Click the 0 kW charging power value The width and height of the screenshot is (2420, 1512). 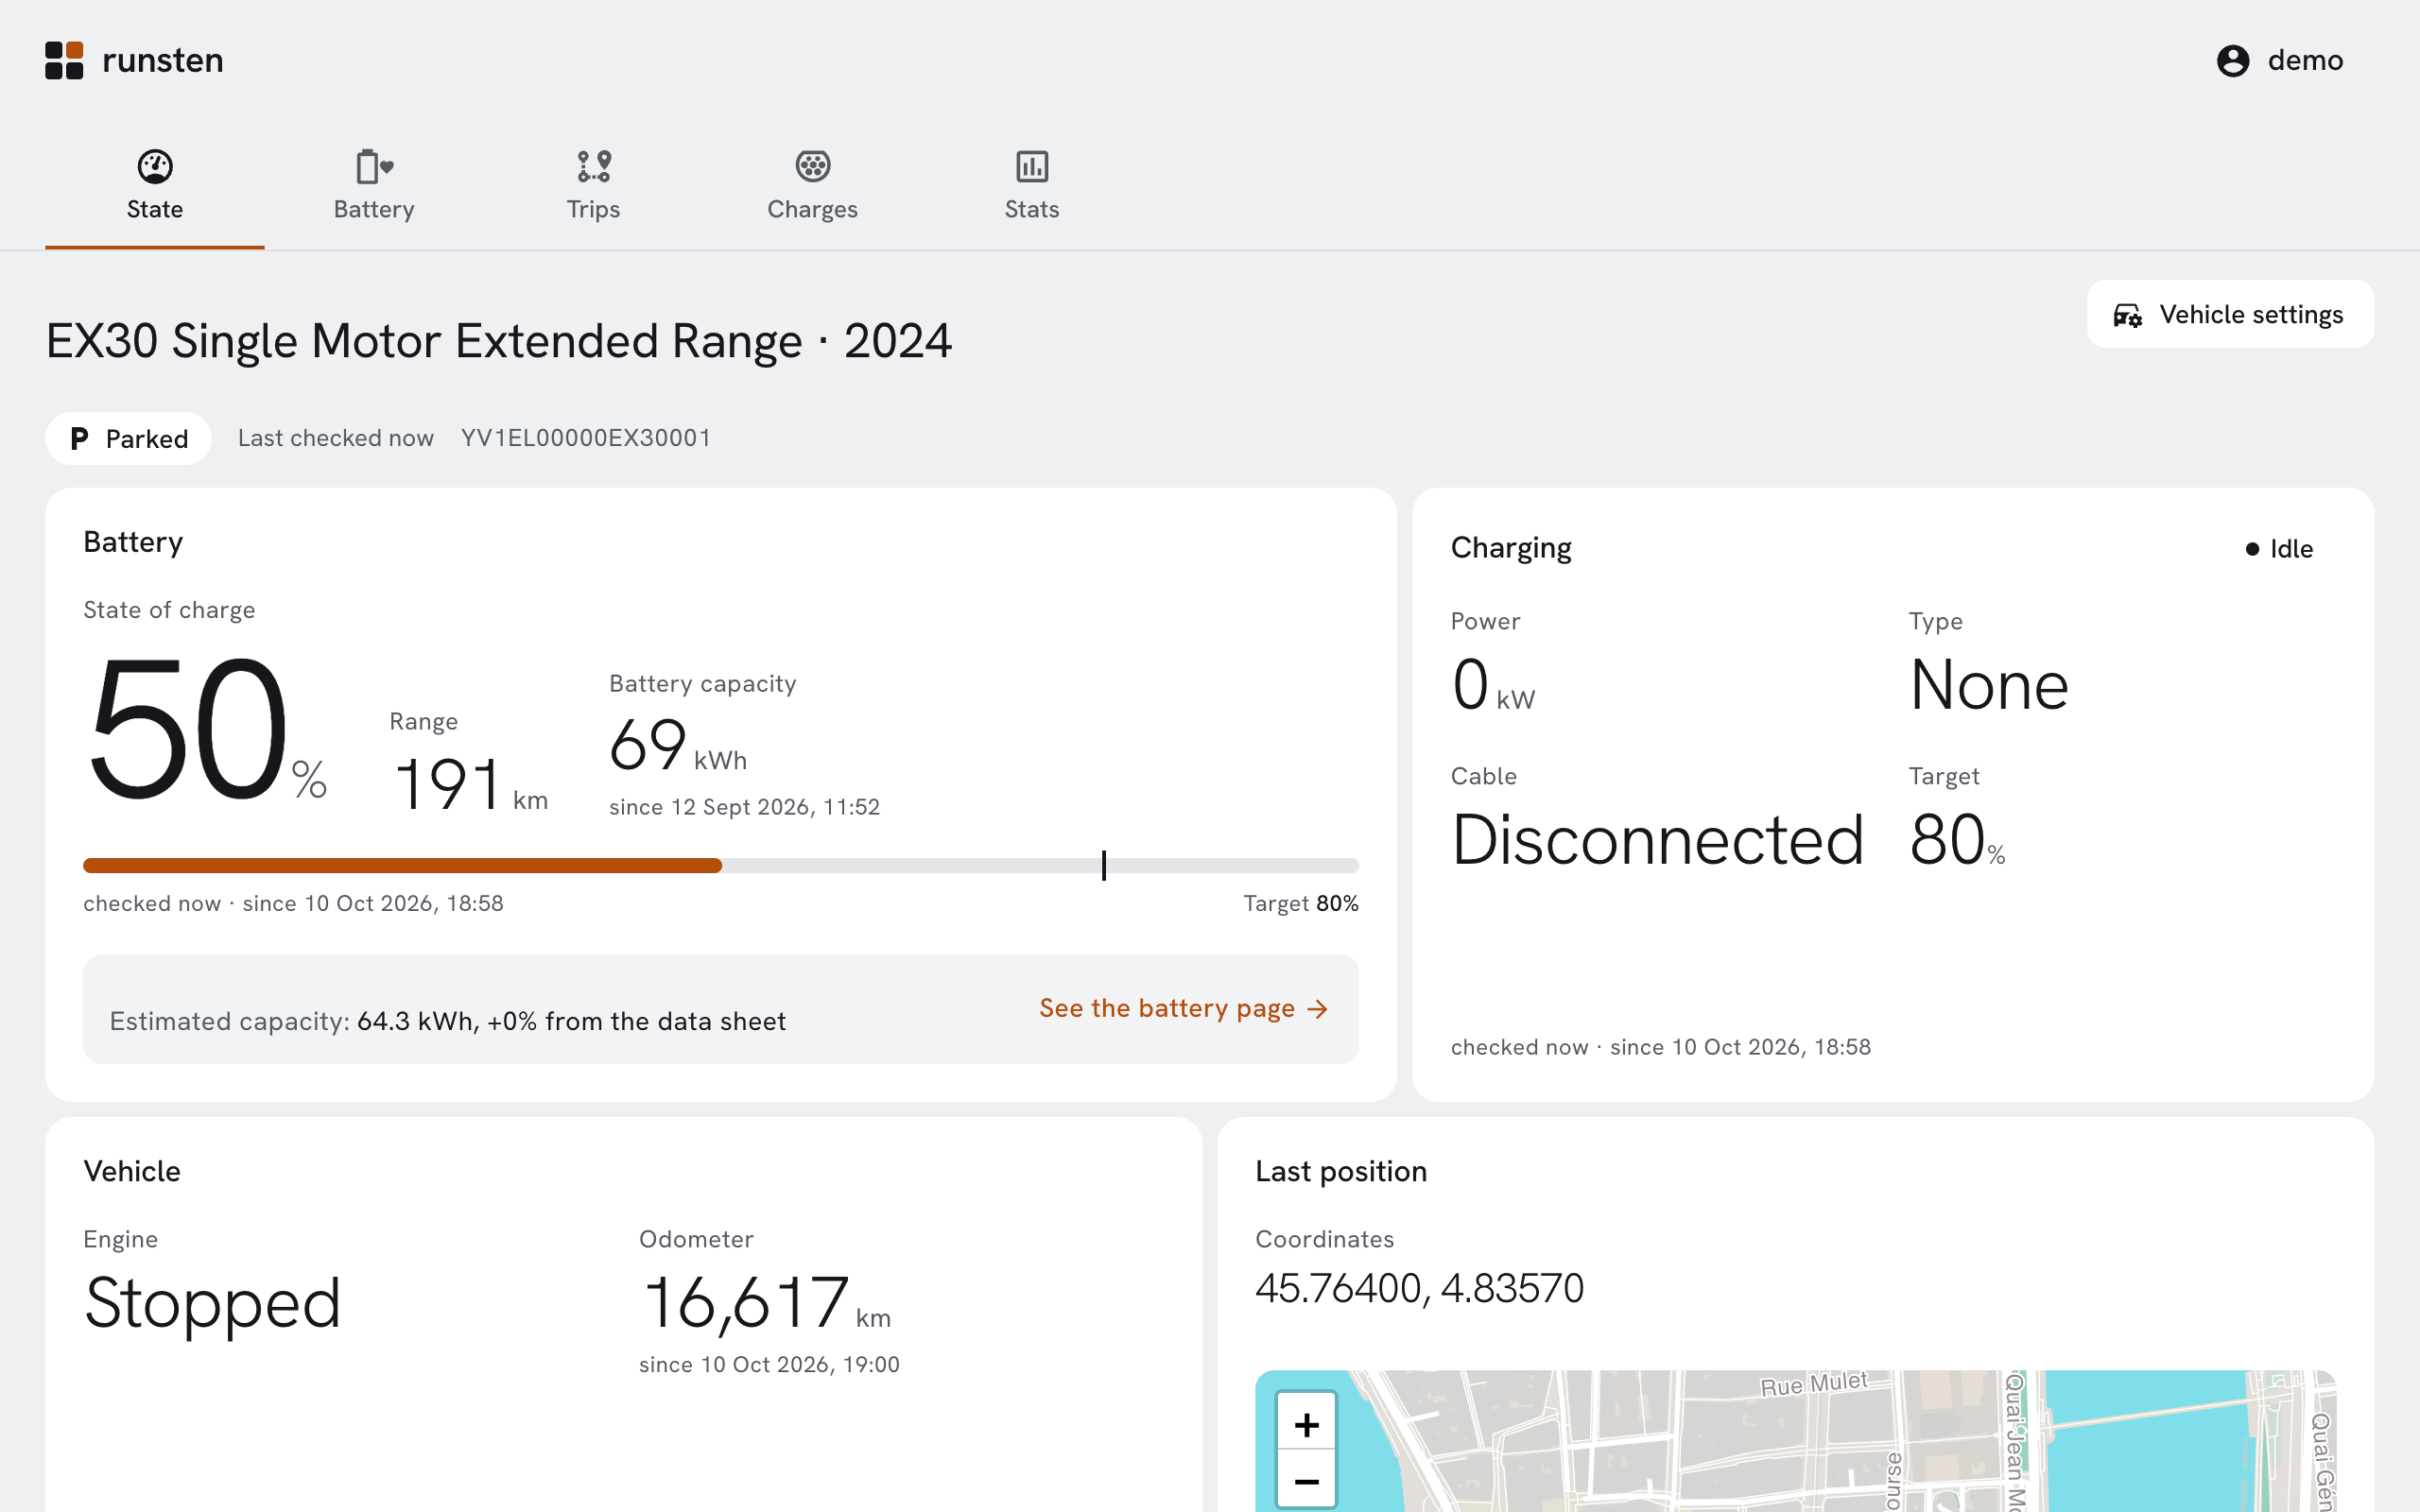click(1493, 685)
